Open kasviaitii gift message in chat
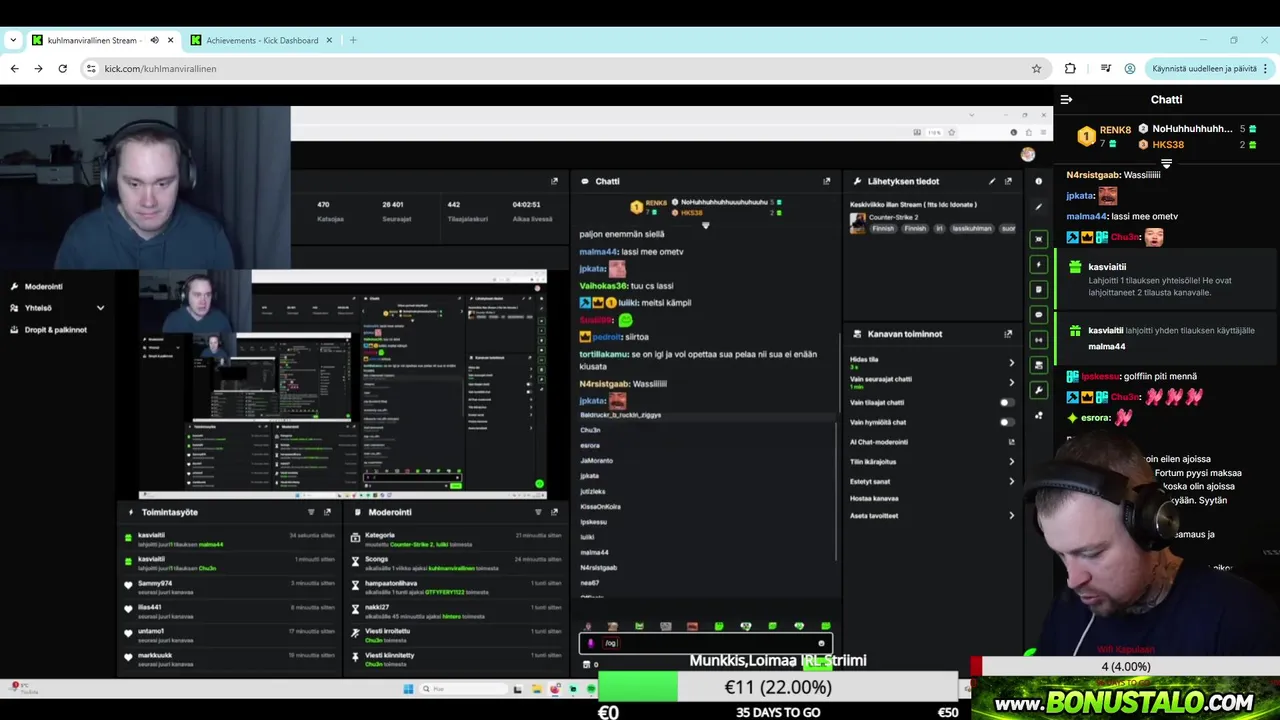Viewport: 1280px width, 720px height. click(1167, 279)
